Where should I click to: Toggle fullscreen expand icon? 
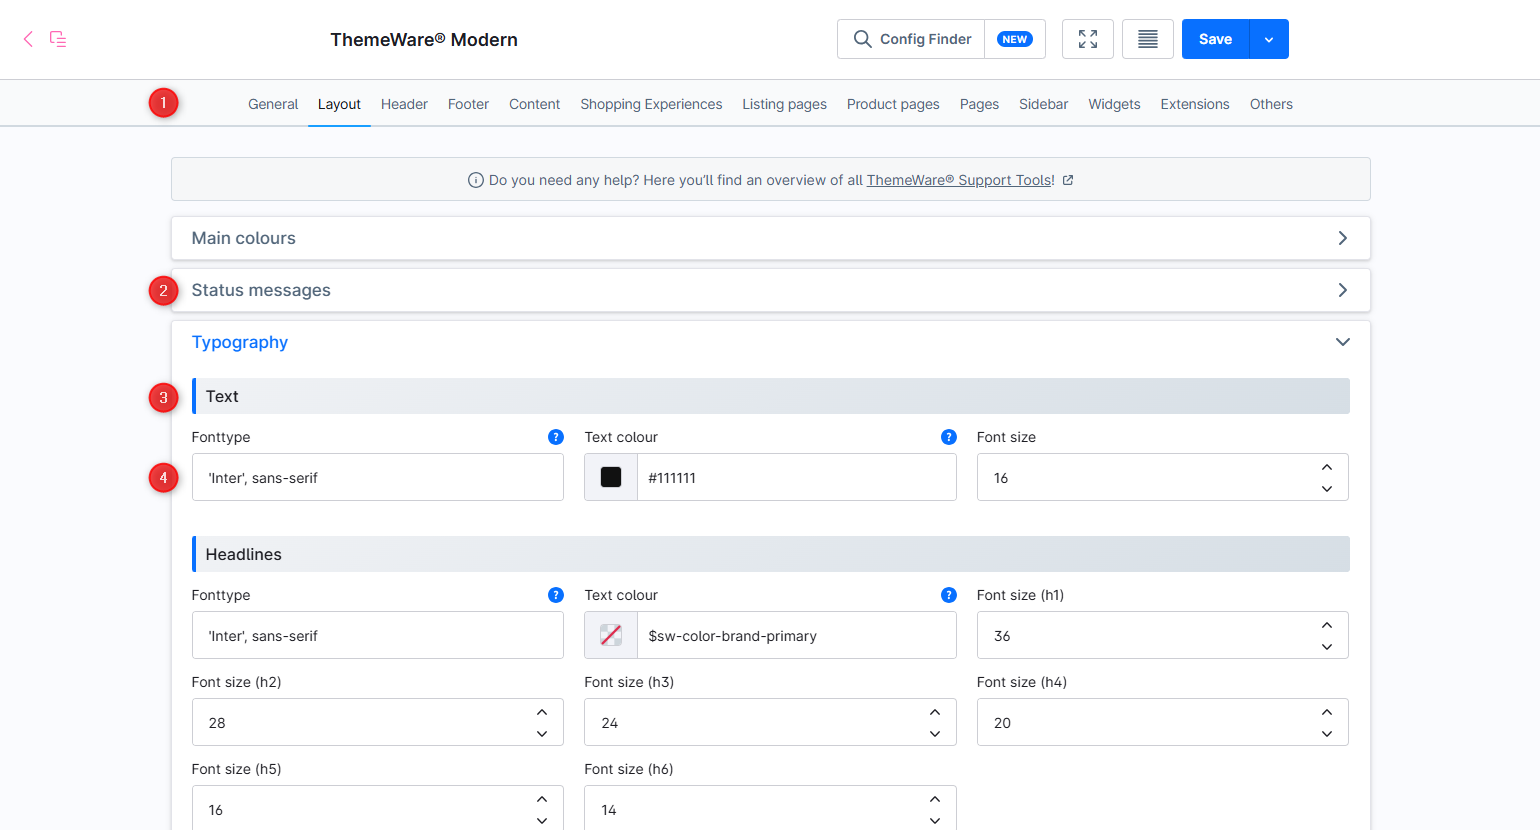1088,39
